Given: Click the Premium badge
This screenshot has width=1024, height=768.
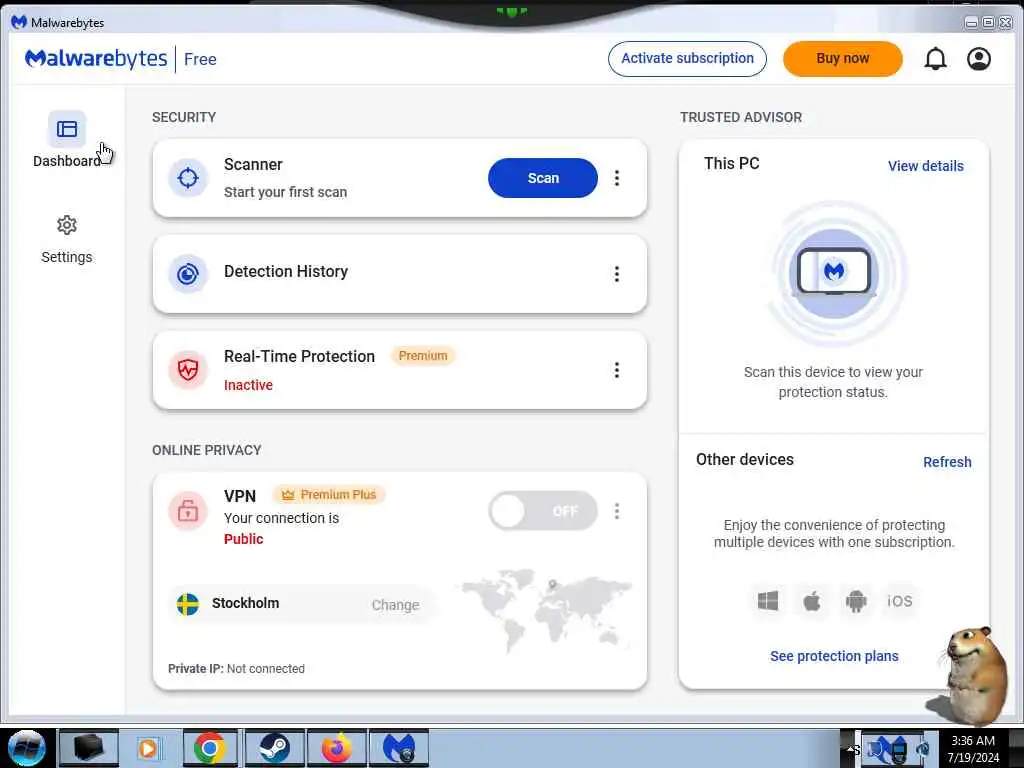Looking at the screenshot, I should 423,356.
